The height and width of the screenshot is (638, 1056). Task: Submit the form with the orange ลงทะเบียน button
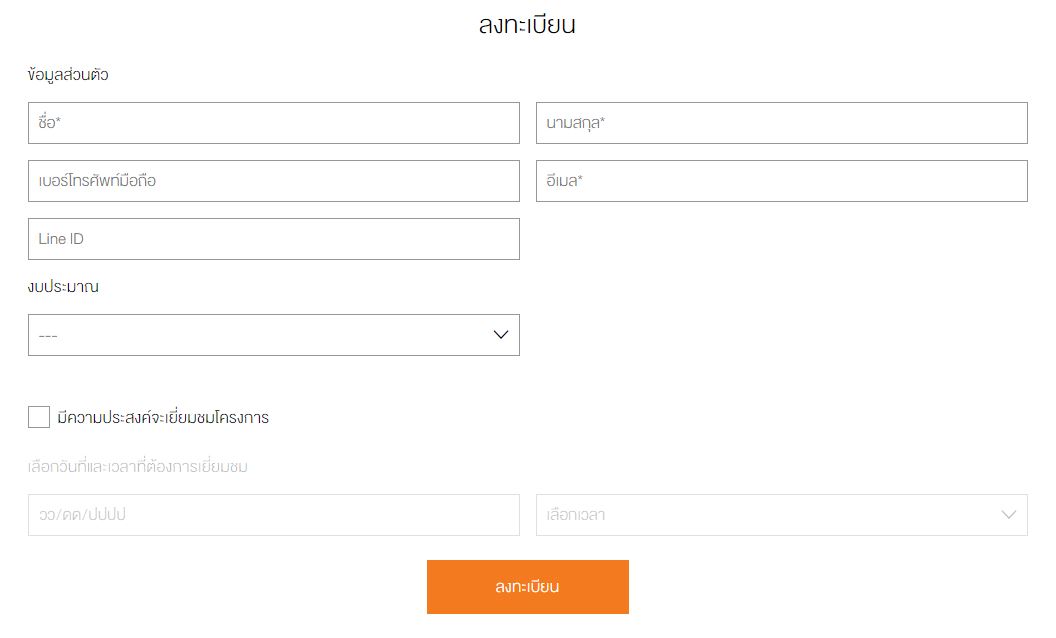528,587
